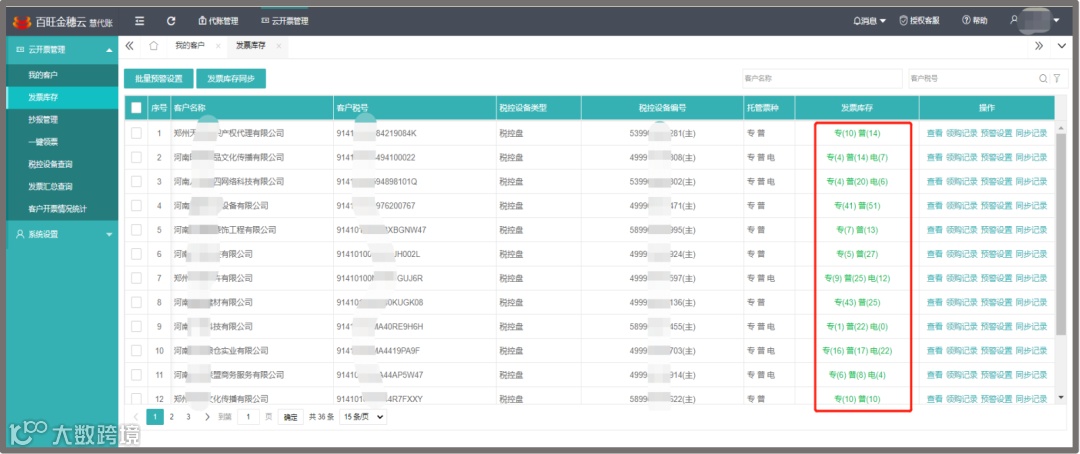
Task: Click the page jump number field
Action: tap(248, 417)
